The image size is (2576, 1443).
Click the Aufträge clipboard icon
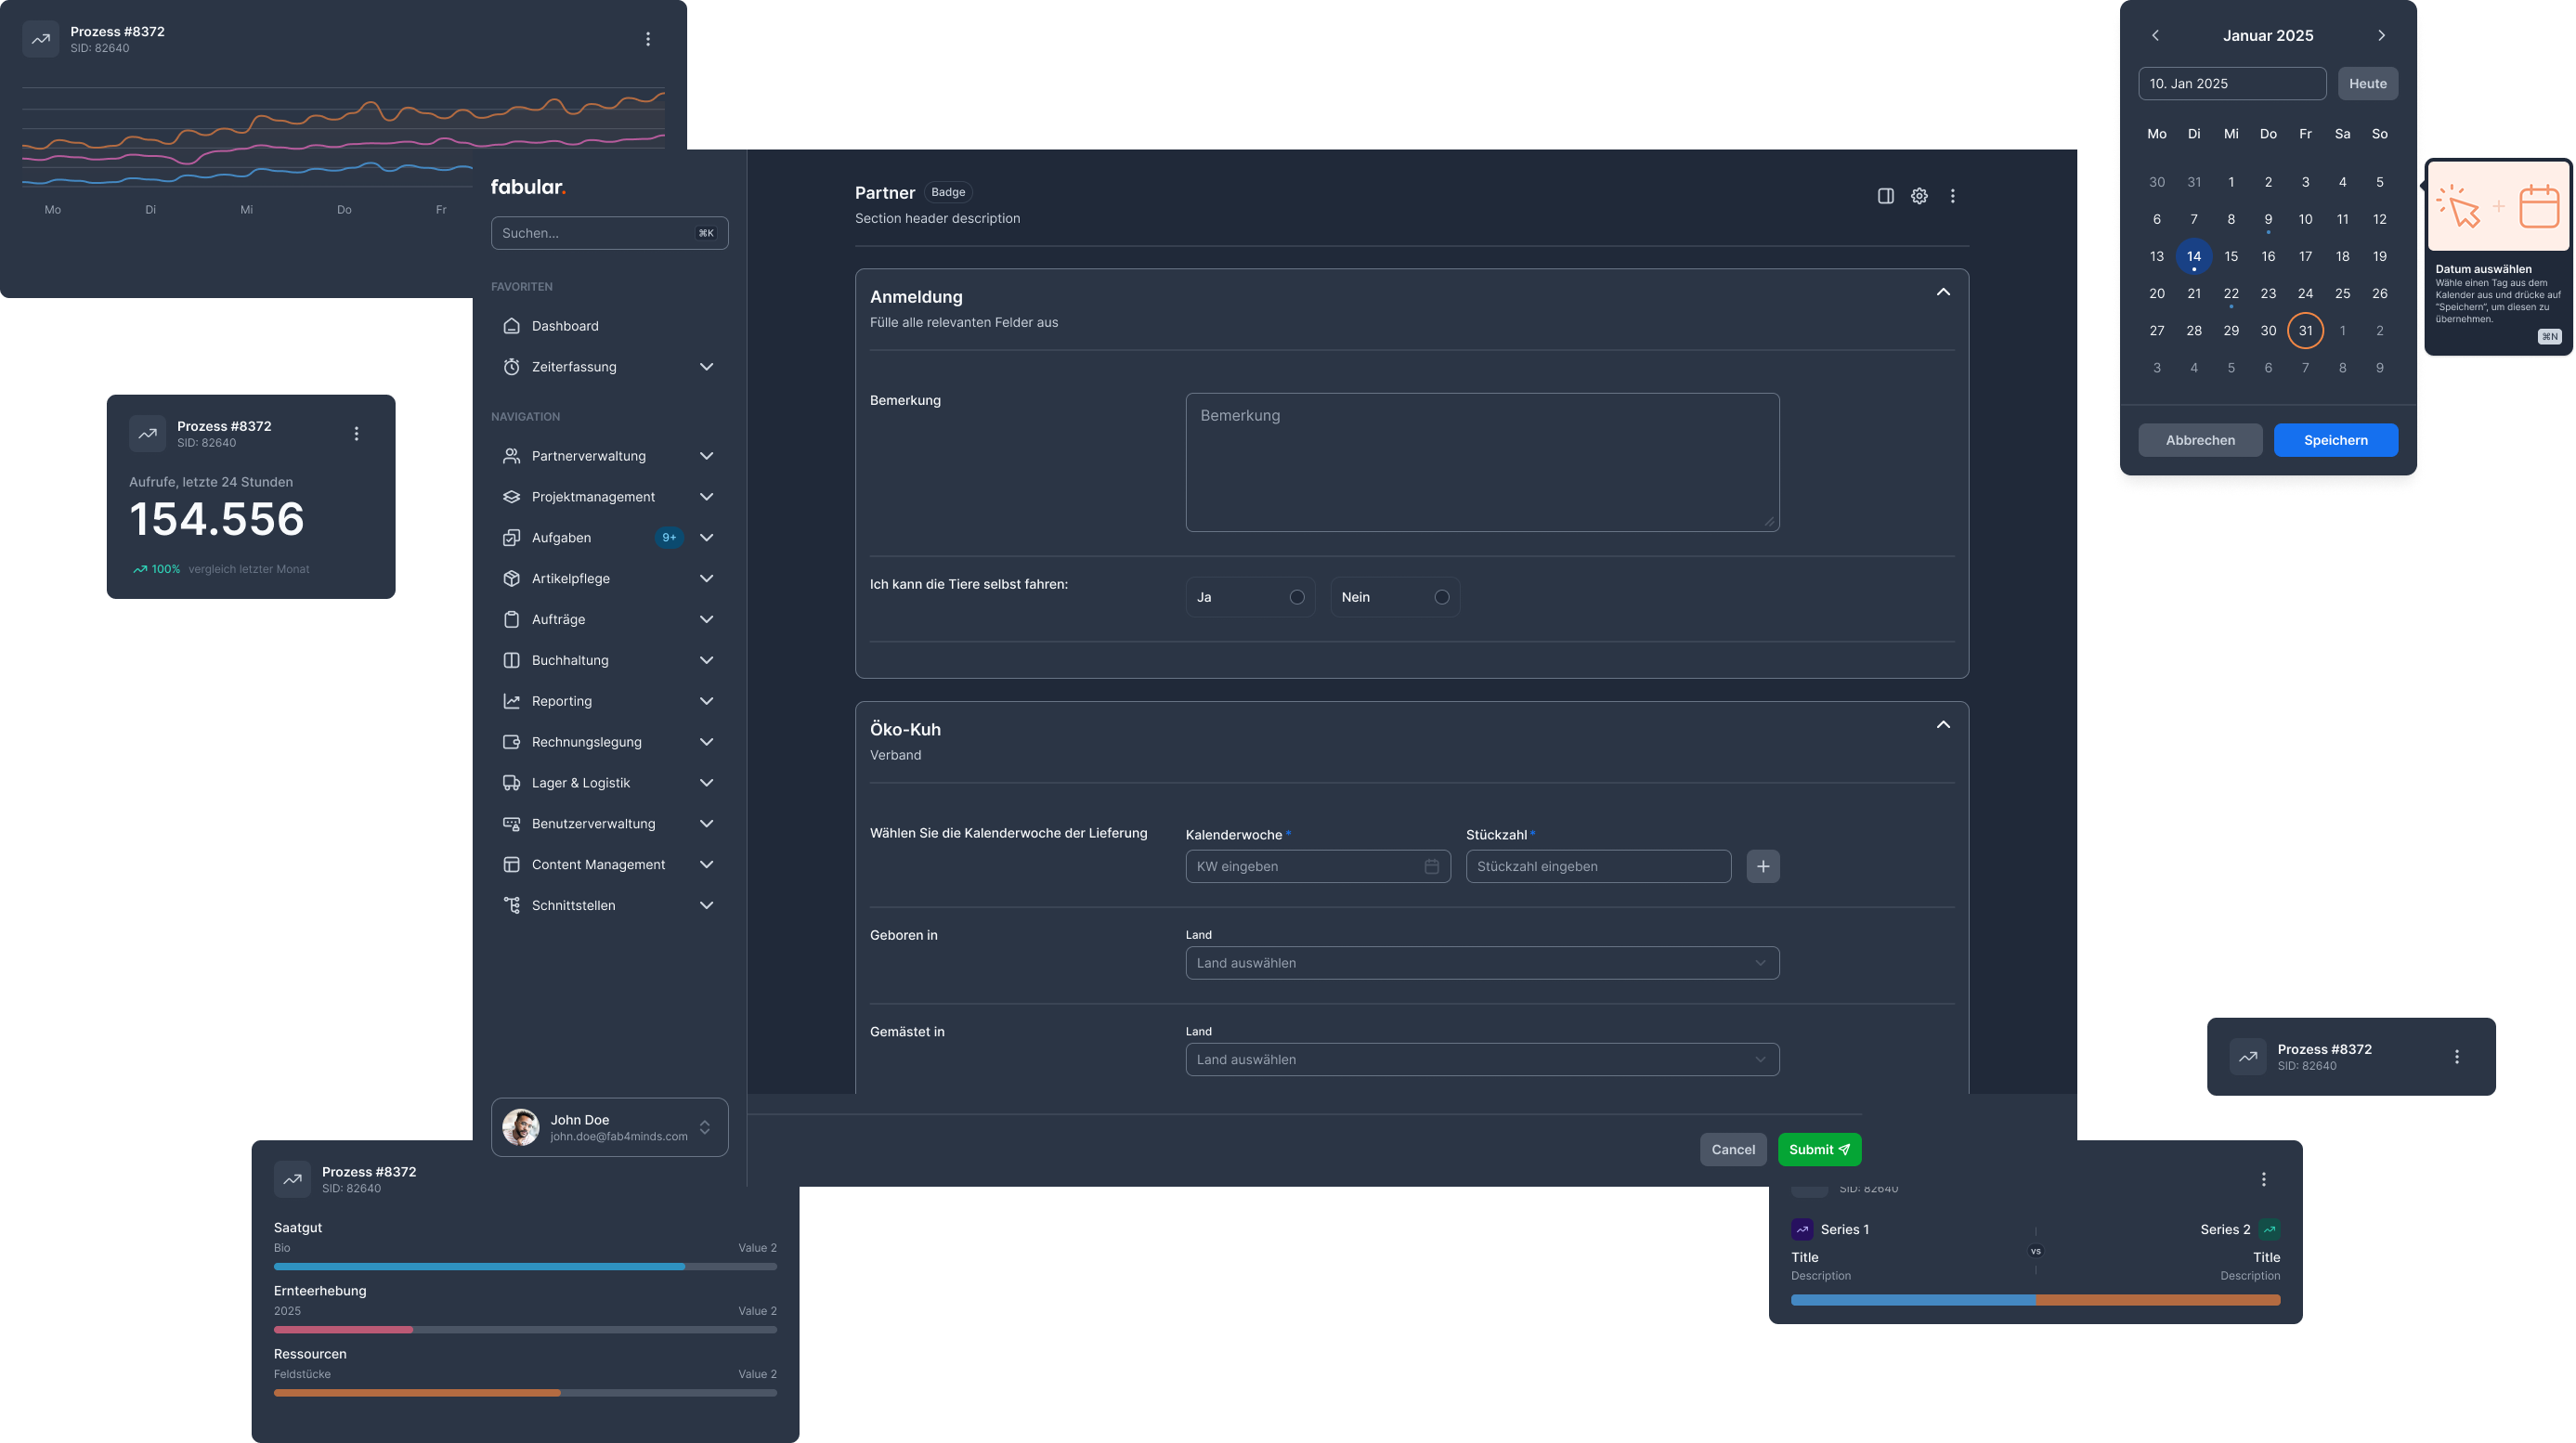(511, 620)
